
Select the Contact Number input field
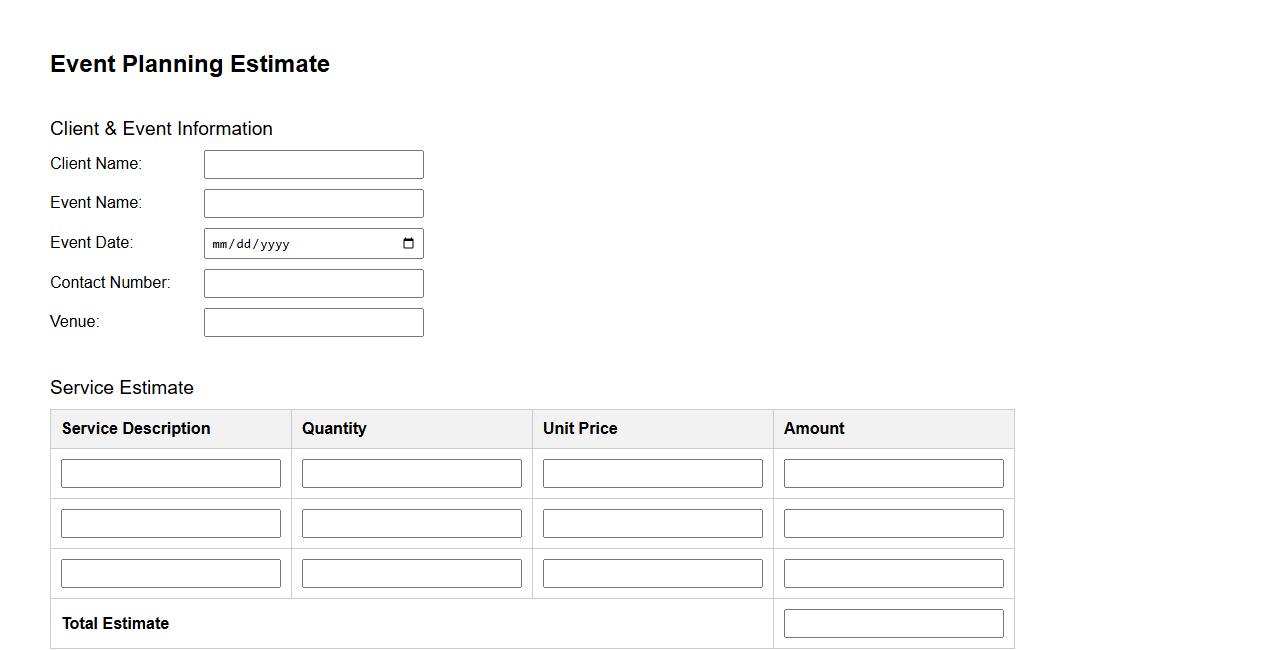click(x=313, y=284)
